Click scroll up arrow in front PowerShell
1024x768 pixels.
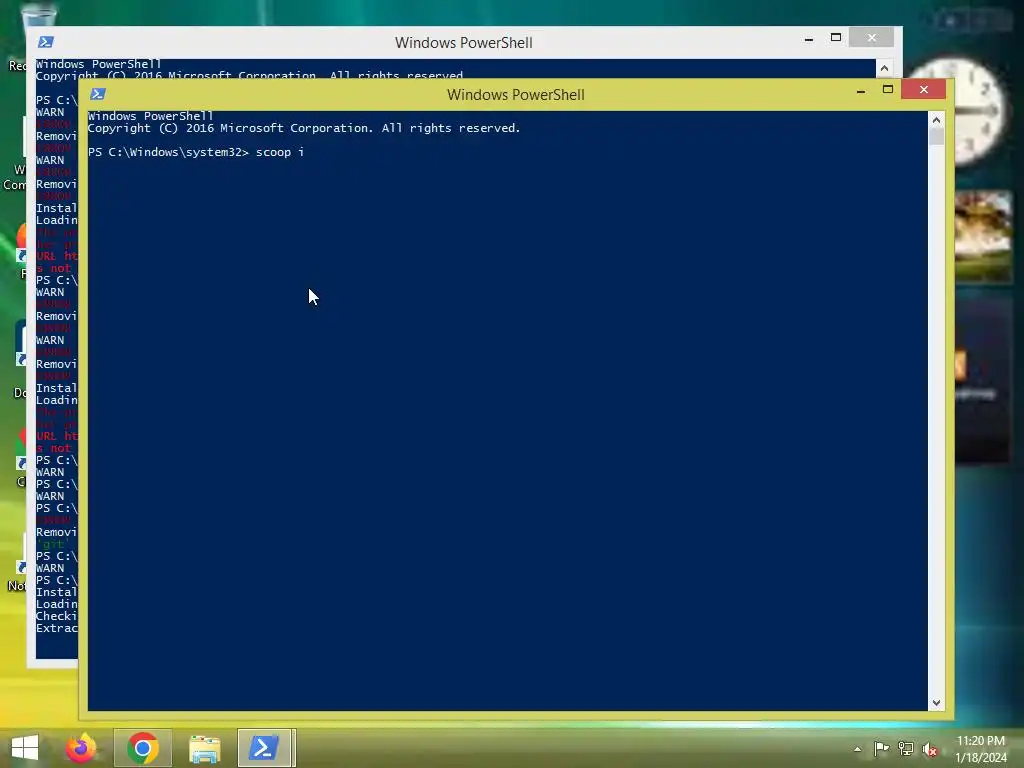tap(936, 120)
